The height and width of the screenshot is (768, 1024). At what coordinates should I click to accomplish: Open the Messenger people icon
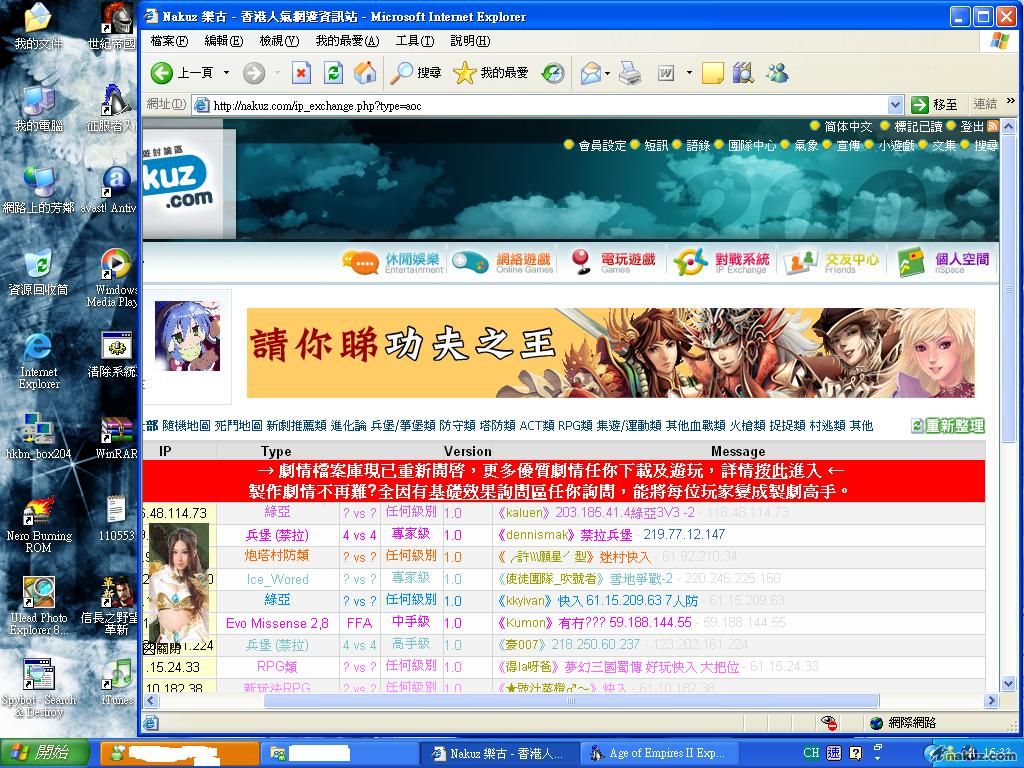point(777,73)
